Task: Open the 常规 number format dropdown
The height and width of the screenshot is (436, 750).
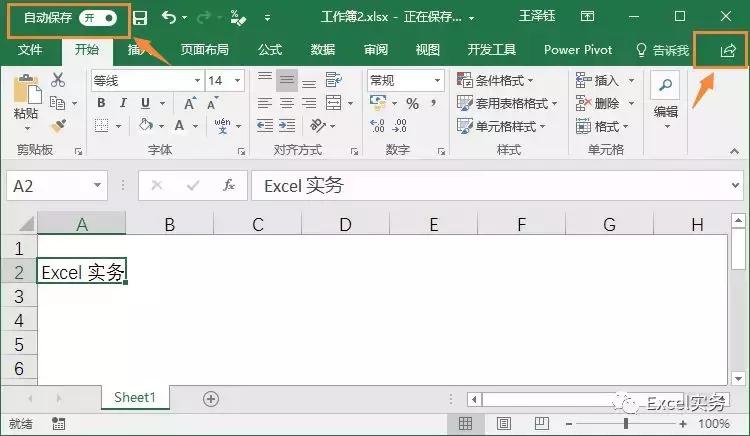Action: 437,80
